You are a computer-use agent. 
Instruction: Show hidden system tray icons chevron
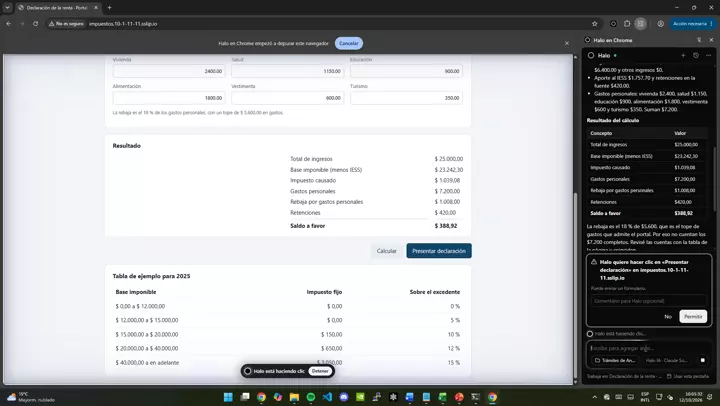coord(595,397)
